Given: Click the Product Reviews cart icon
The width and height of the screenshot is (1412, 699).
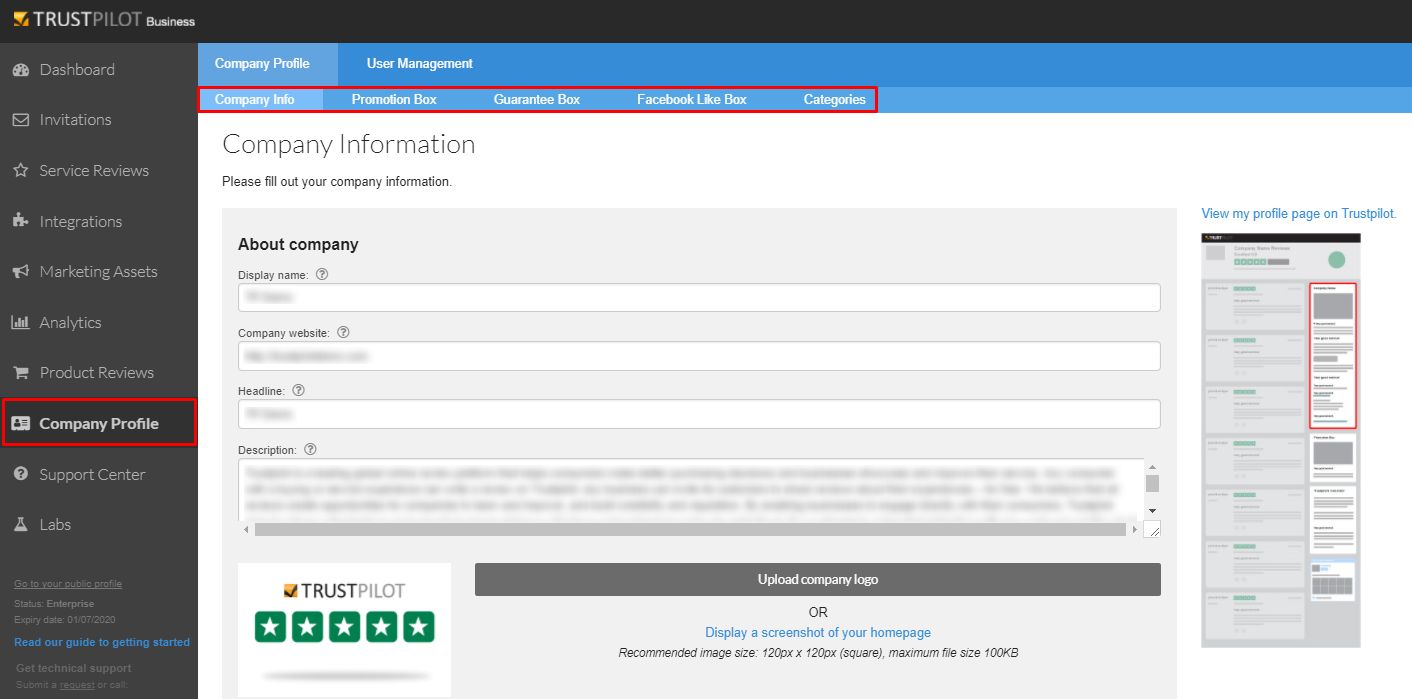Looking at the screenshot, I should tap(21, 373).
